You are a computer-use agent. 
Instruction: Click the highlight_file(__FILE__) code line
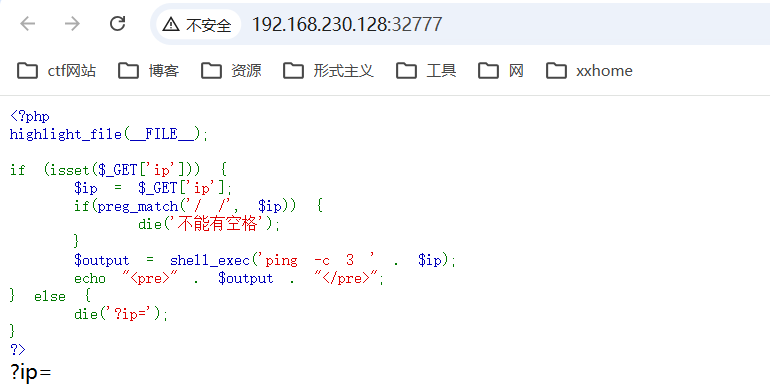109,134
